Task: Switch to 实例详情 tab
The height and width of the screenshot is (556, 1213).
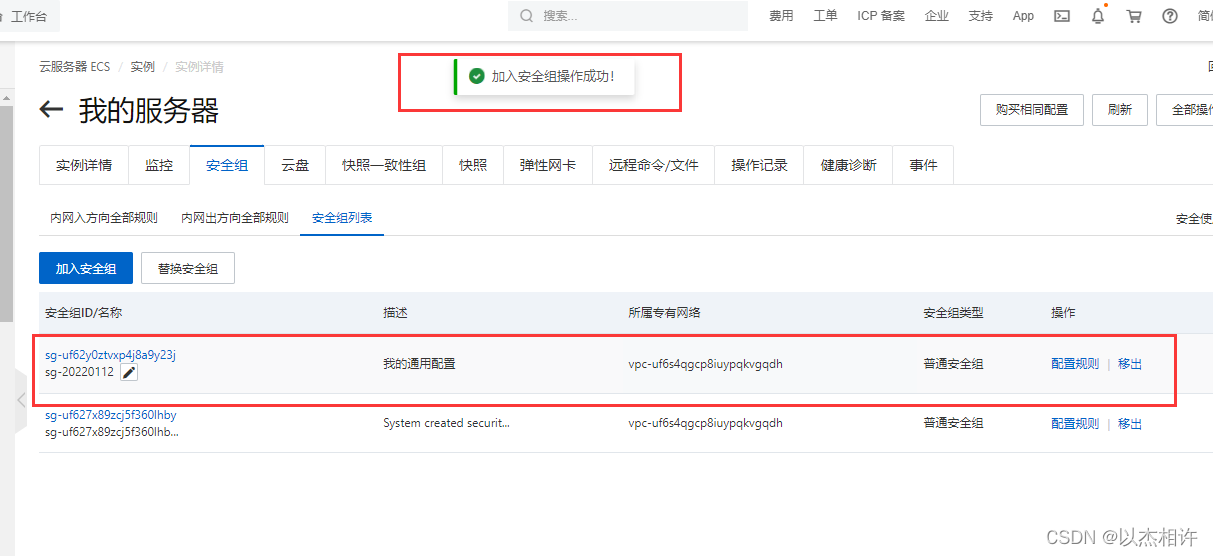Action: [84, 165]
